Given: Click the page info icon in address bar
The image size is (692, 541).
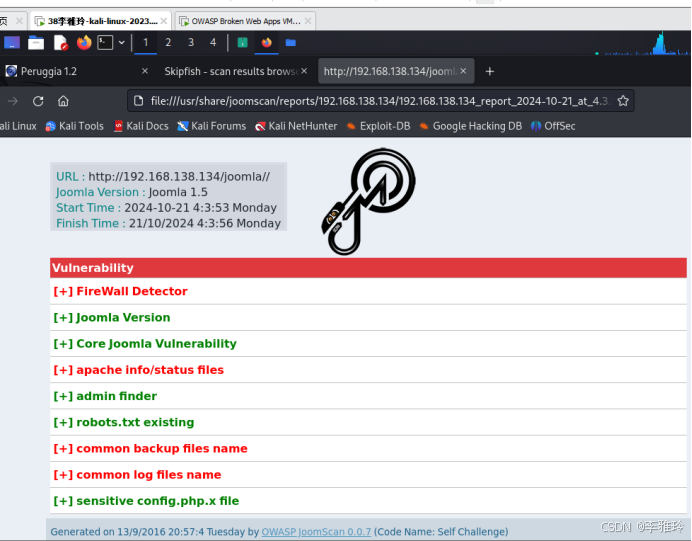Looking at the screenshot, I should pyautogui.click(x=139, y=101).
